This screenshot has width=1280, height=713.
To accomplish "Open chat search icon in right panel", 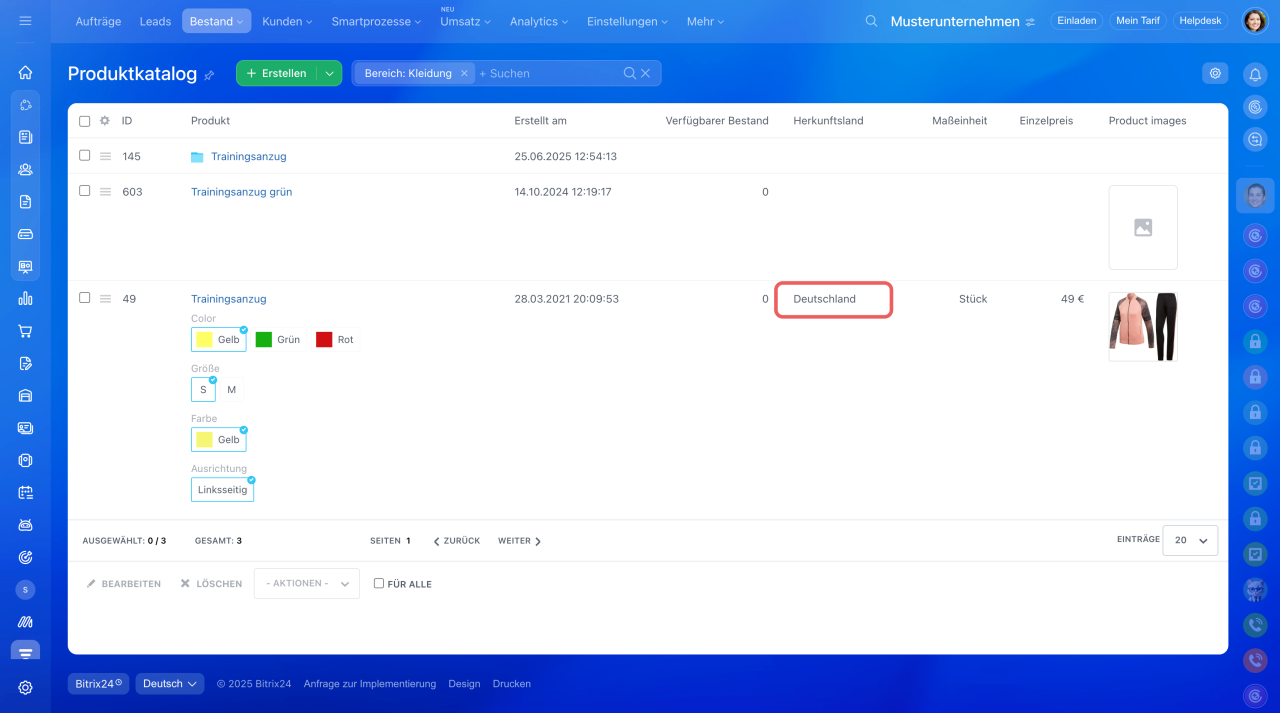I will click(1254, 139).
